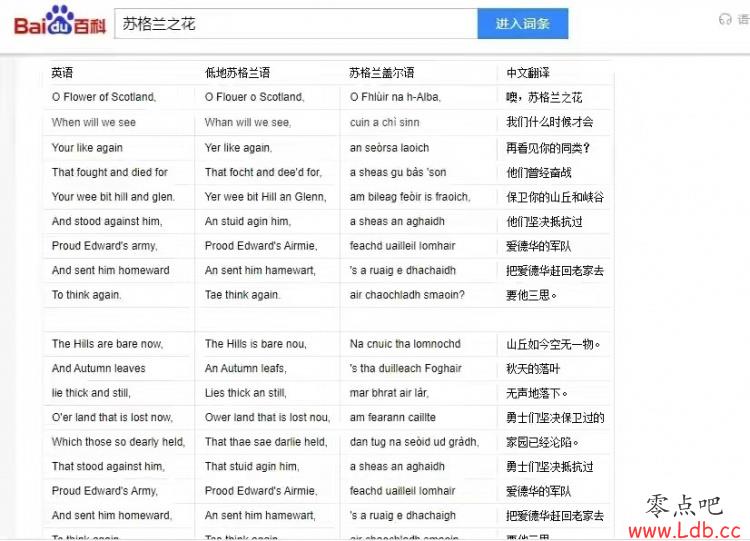The width and height of the screenshot is (750, 541).
Task: Click the cell 'mar bhrat air làr,'
Action: click(389, 393)
